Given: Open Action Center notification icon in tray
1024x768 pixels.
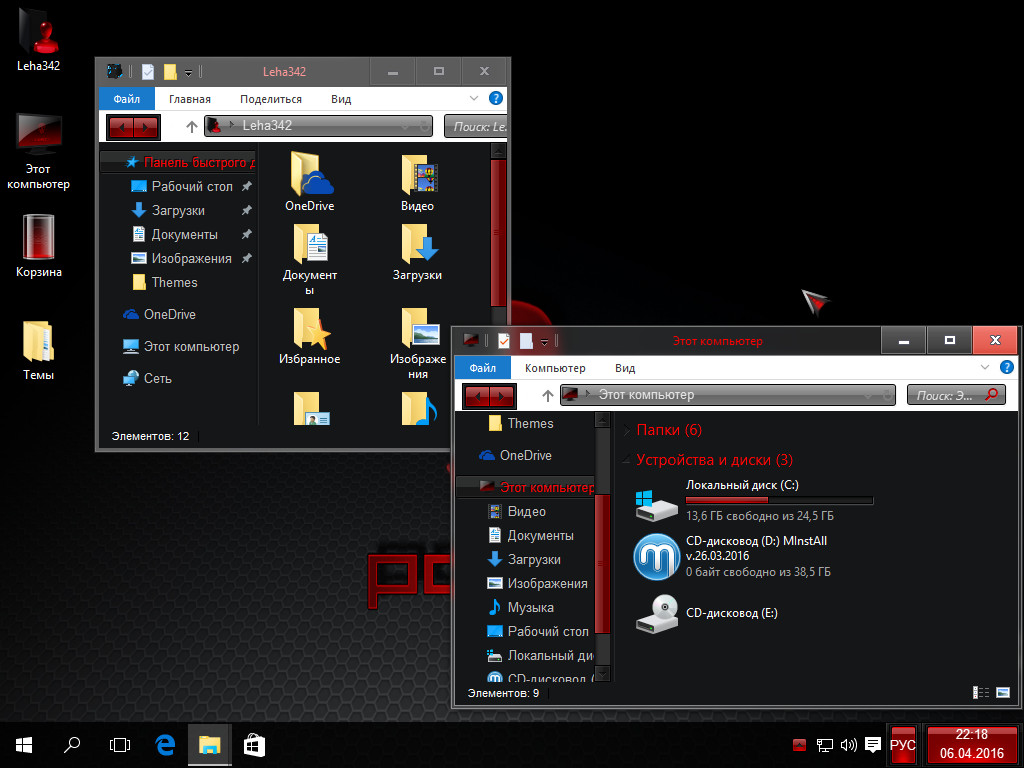Looking at the screenshot, I should click(x=873, y=745).
